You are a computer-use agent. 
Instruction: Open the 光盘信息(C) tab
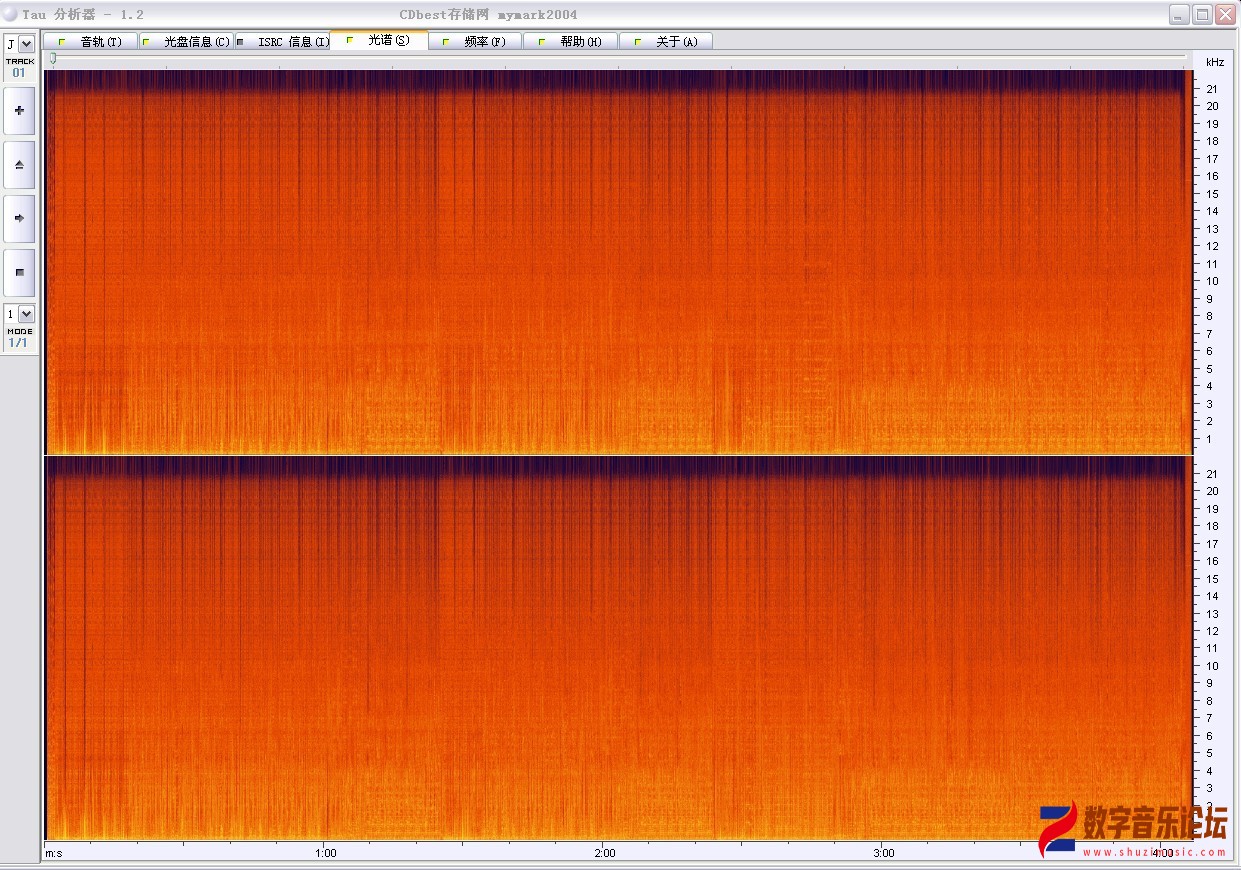click(187, 41)
